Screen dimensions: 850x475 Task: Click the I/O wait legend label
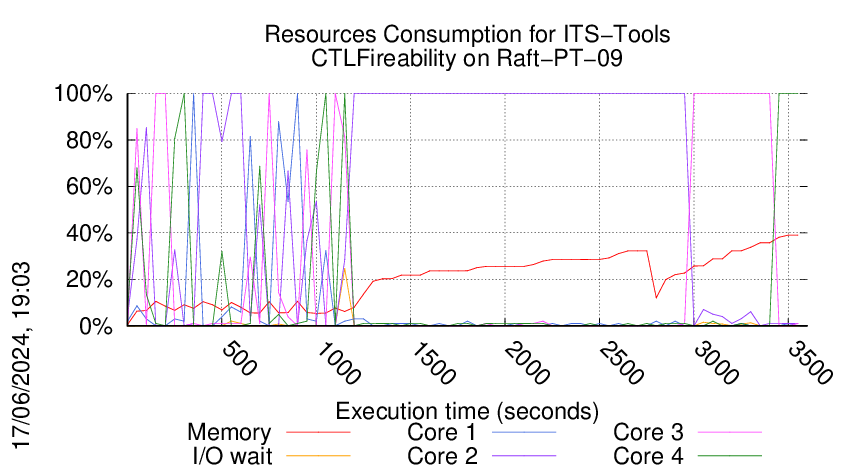233,456
